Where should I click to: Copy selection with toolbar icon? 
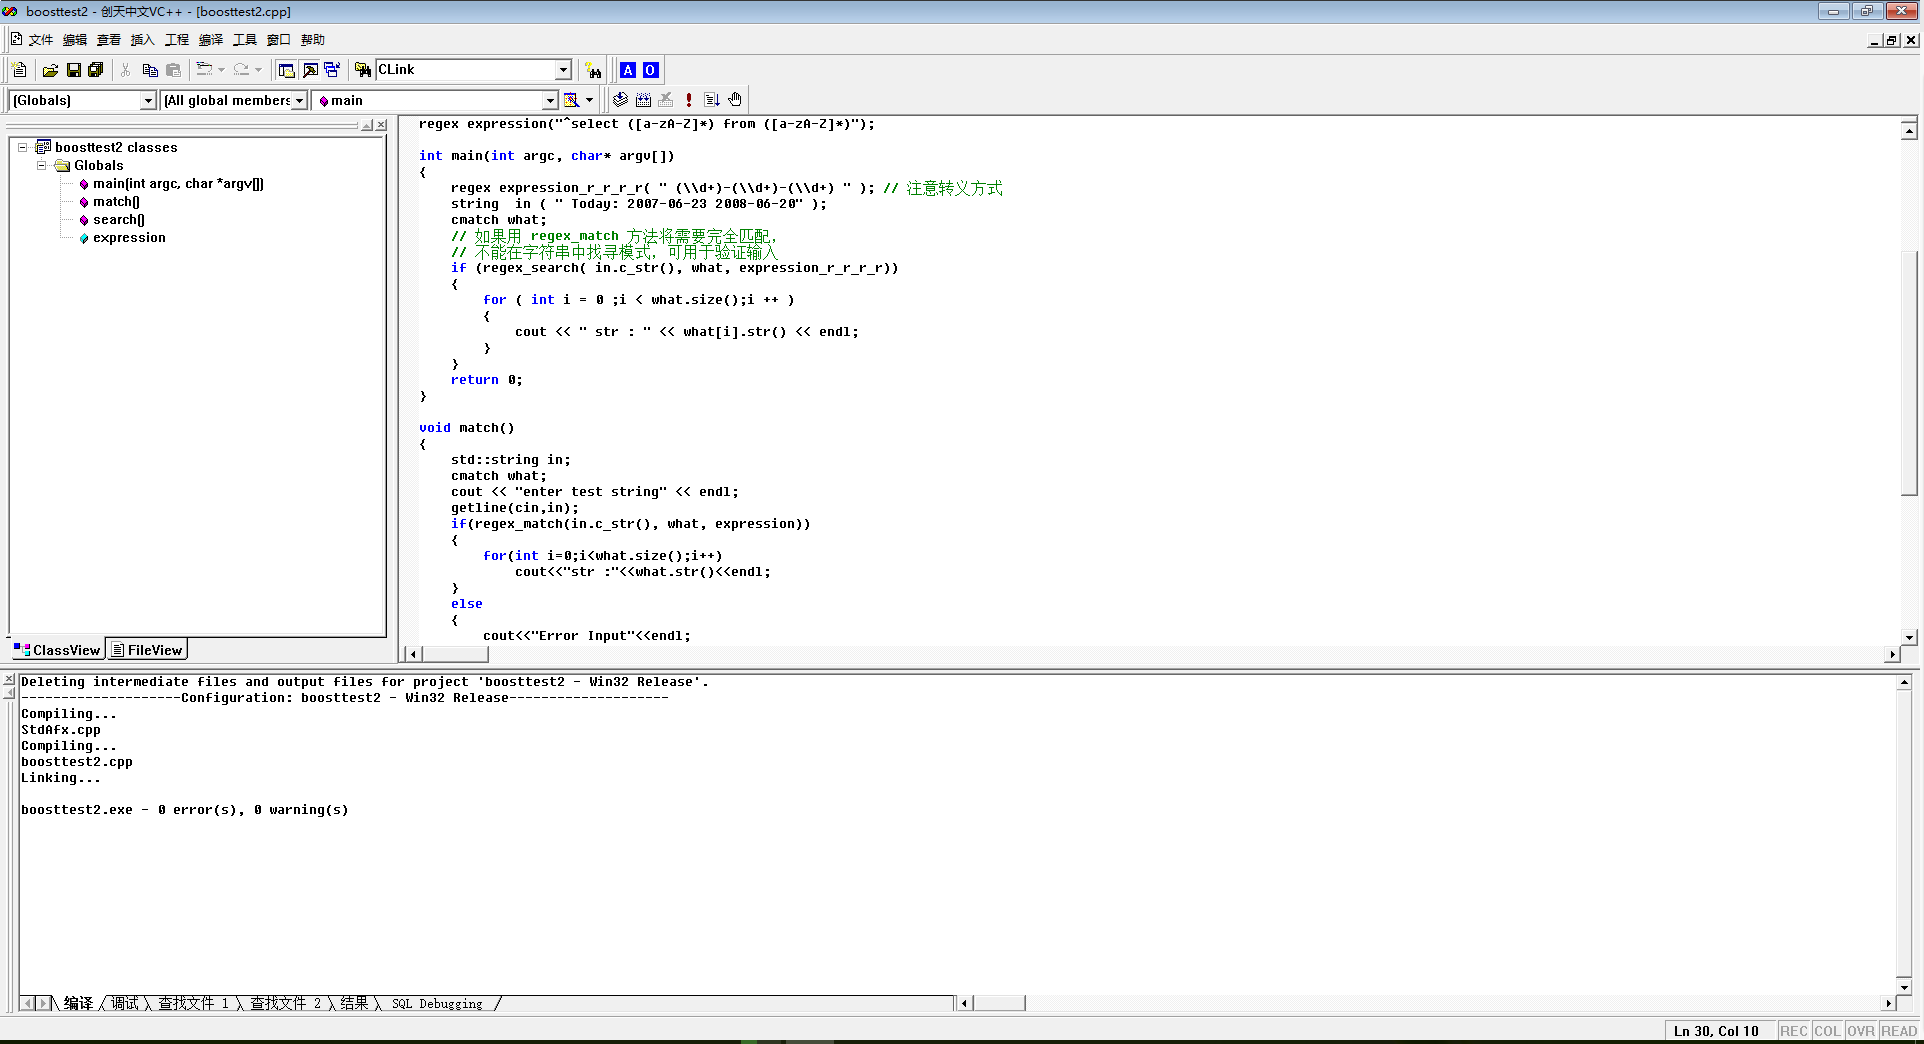(150, 70)
